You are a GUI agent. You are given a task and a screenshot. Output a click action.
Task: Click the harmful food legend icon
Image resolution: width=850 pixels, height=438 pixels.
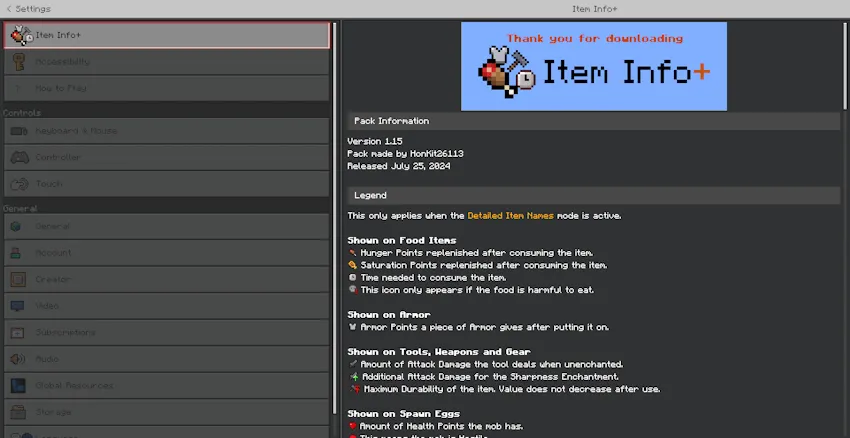point(352,289)
